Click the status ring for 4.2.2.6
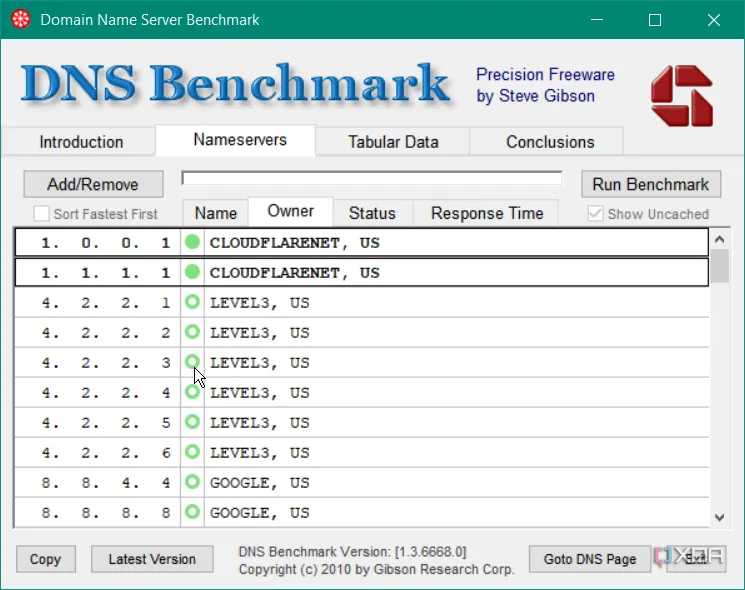Screen dimensions: 745x590 192,452
